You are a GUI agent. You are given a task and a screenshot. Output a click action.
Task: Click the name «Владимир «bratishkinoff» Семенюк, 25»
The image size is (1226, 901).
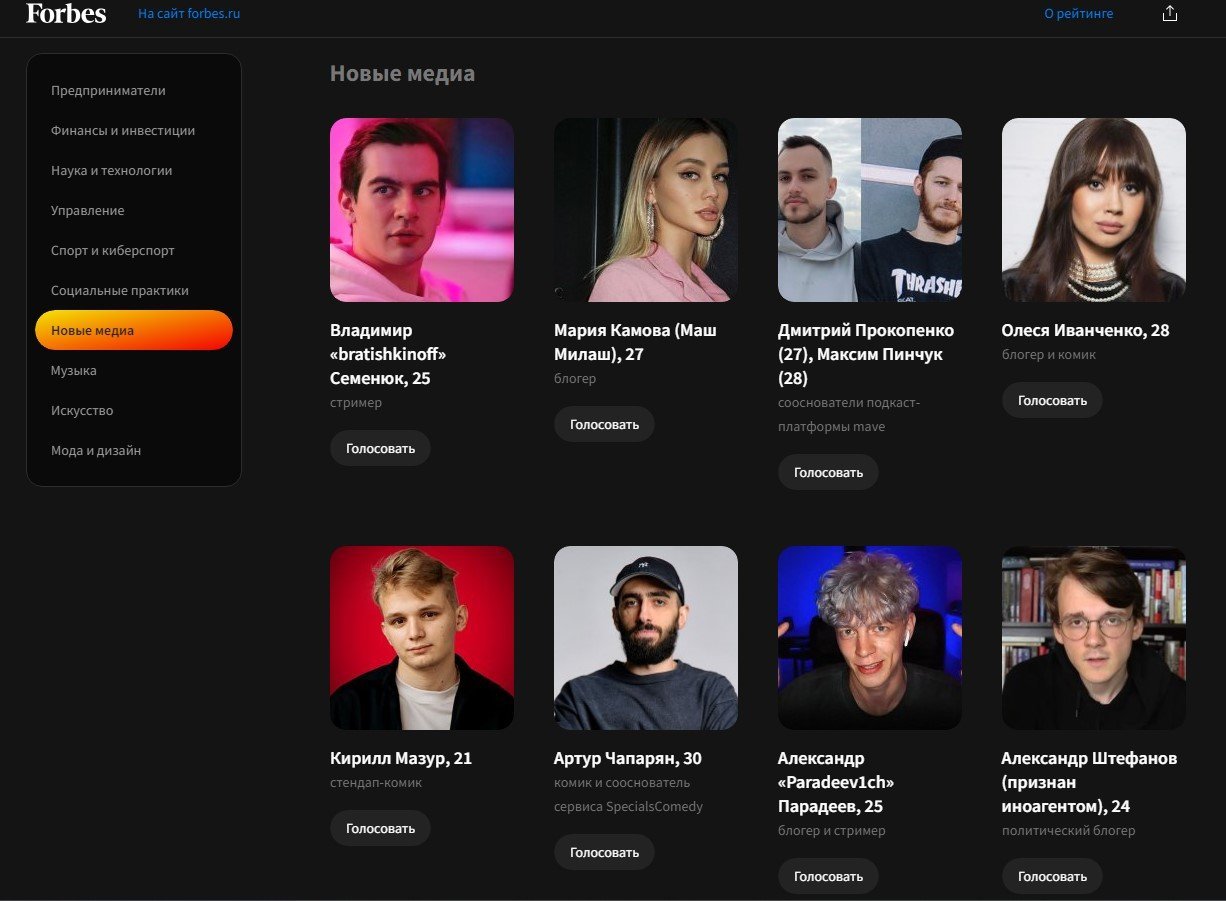pos(388,354)
